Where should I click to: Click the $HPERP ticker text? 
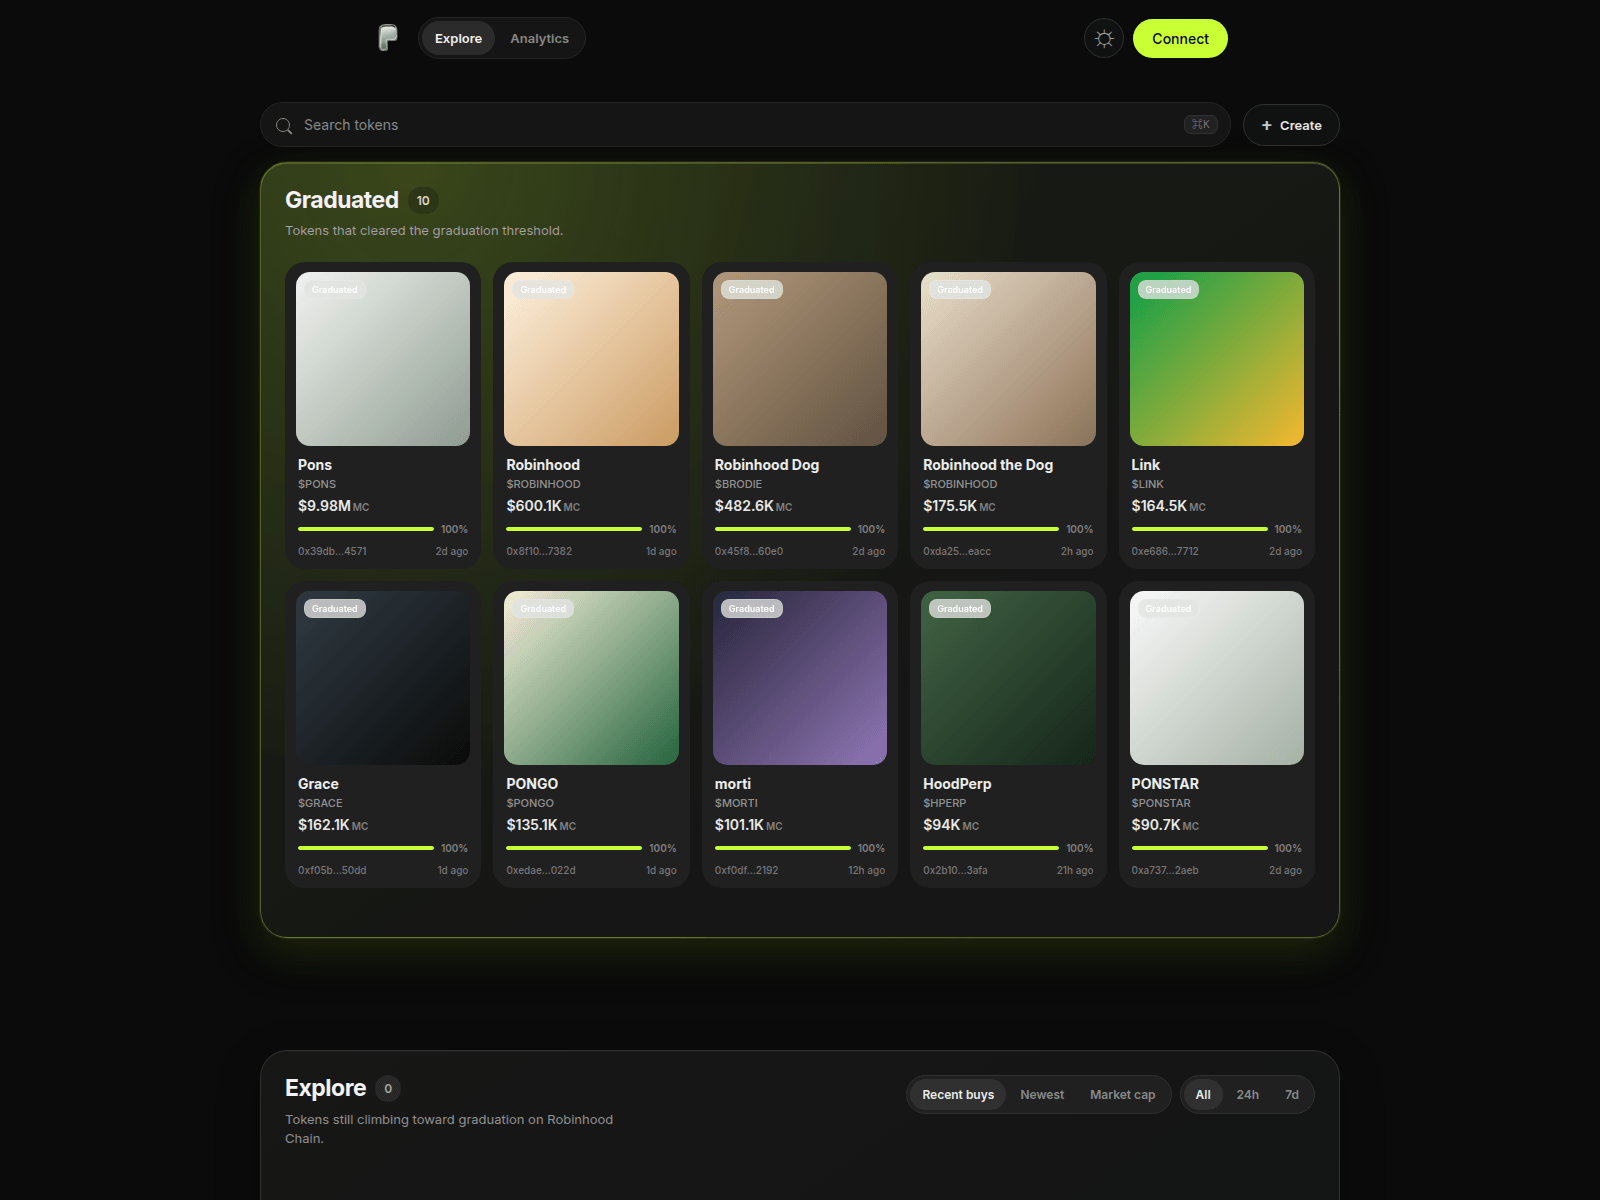point(945,803)
